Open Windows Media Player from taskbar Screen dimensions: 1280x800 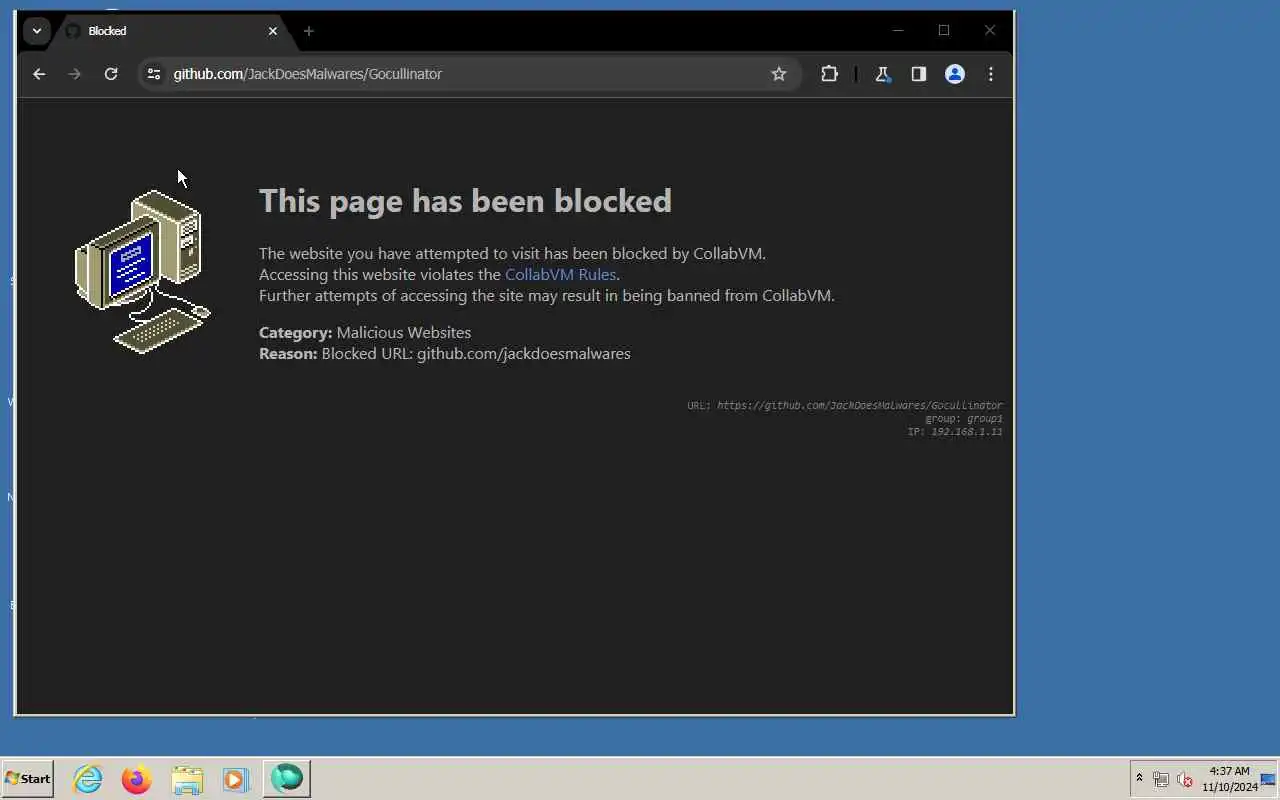pos(236,779)
